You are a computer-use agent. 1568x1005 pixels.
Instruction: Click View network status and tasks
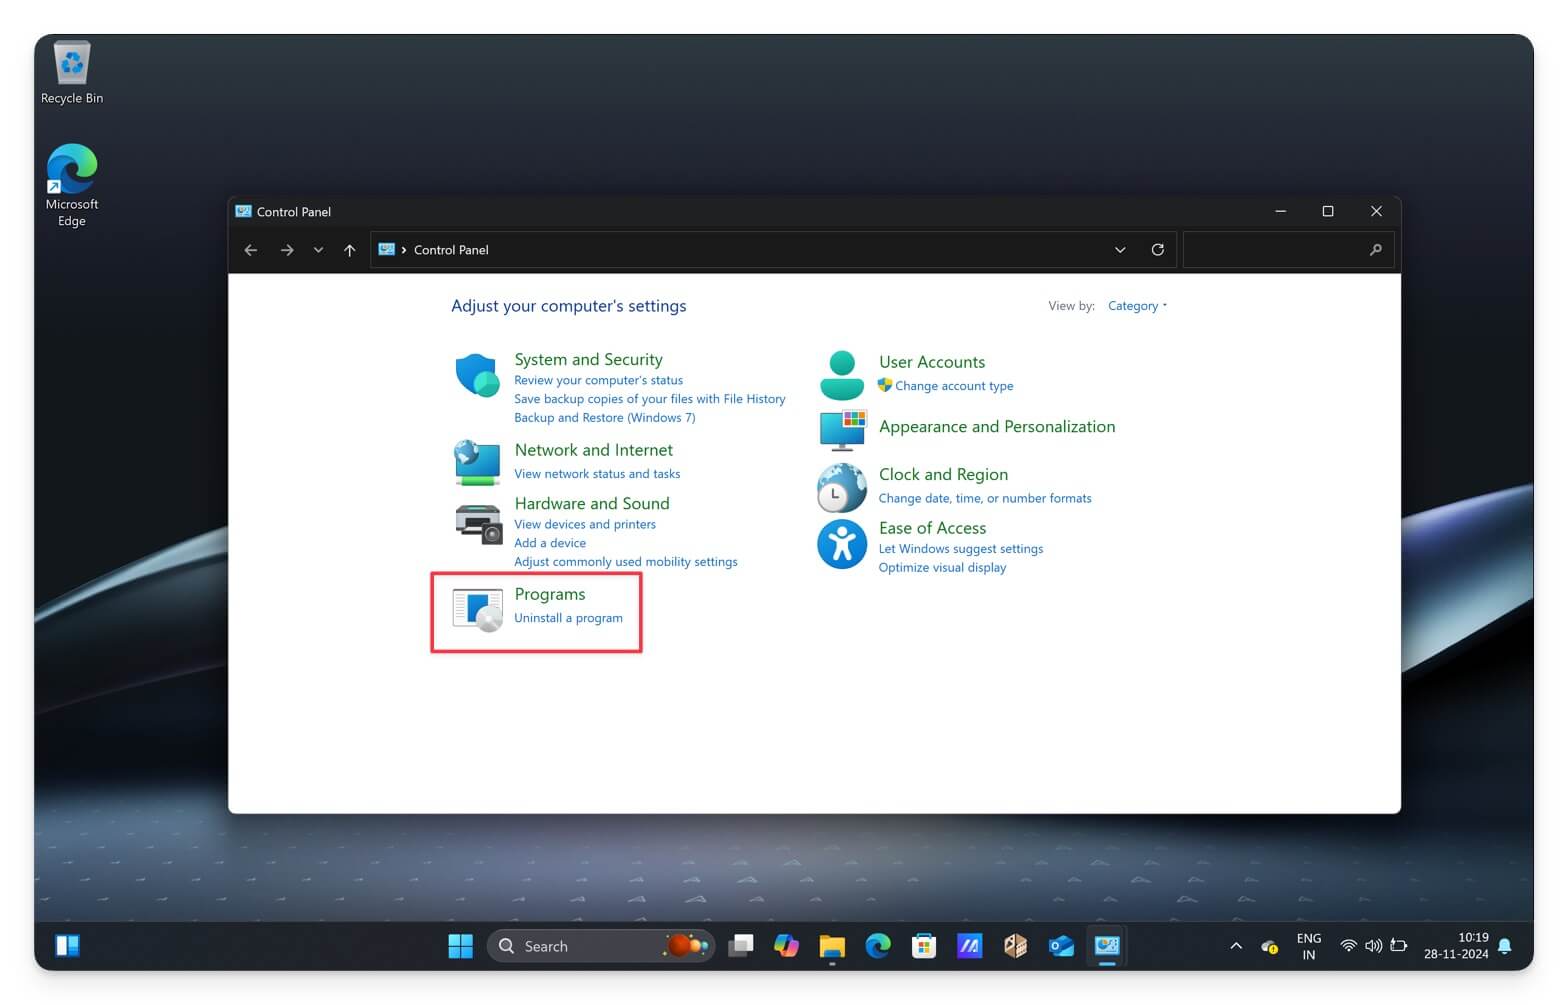pyautogui.click(x=597, y=474)
